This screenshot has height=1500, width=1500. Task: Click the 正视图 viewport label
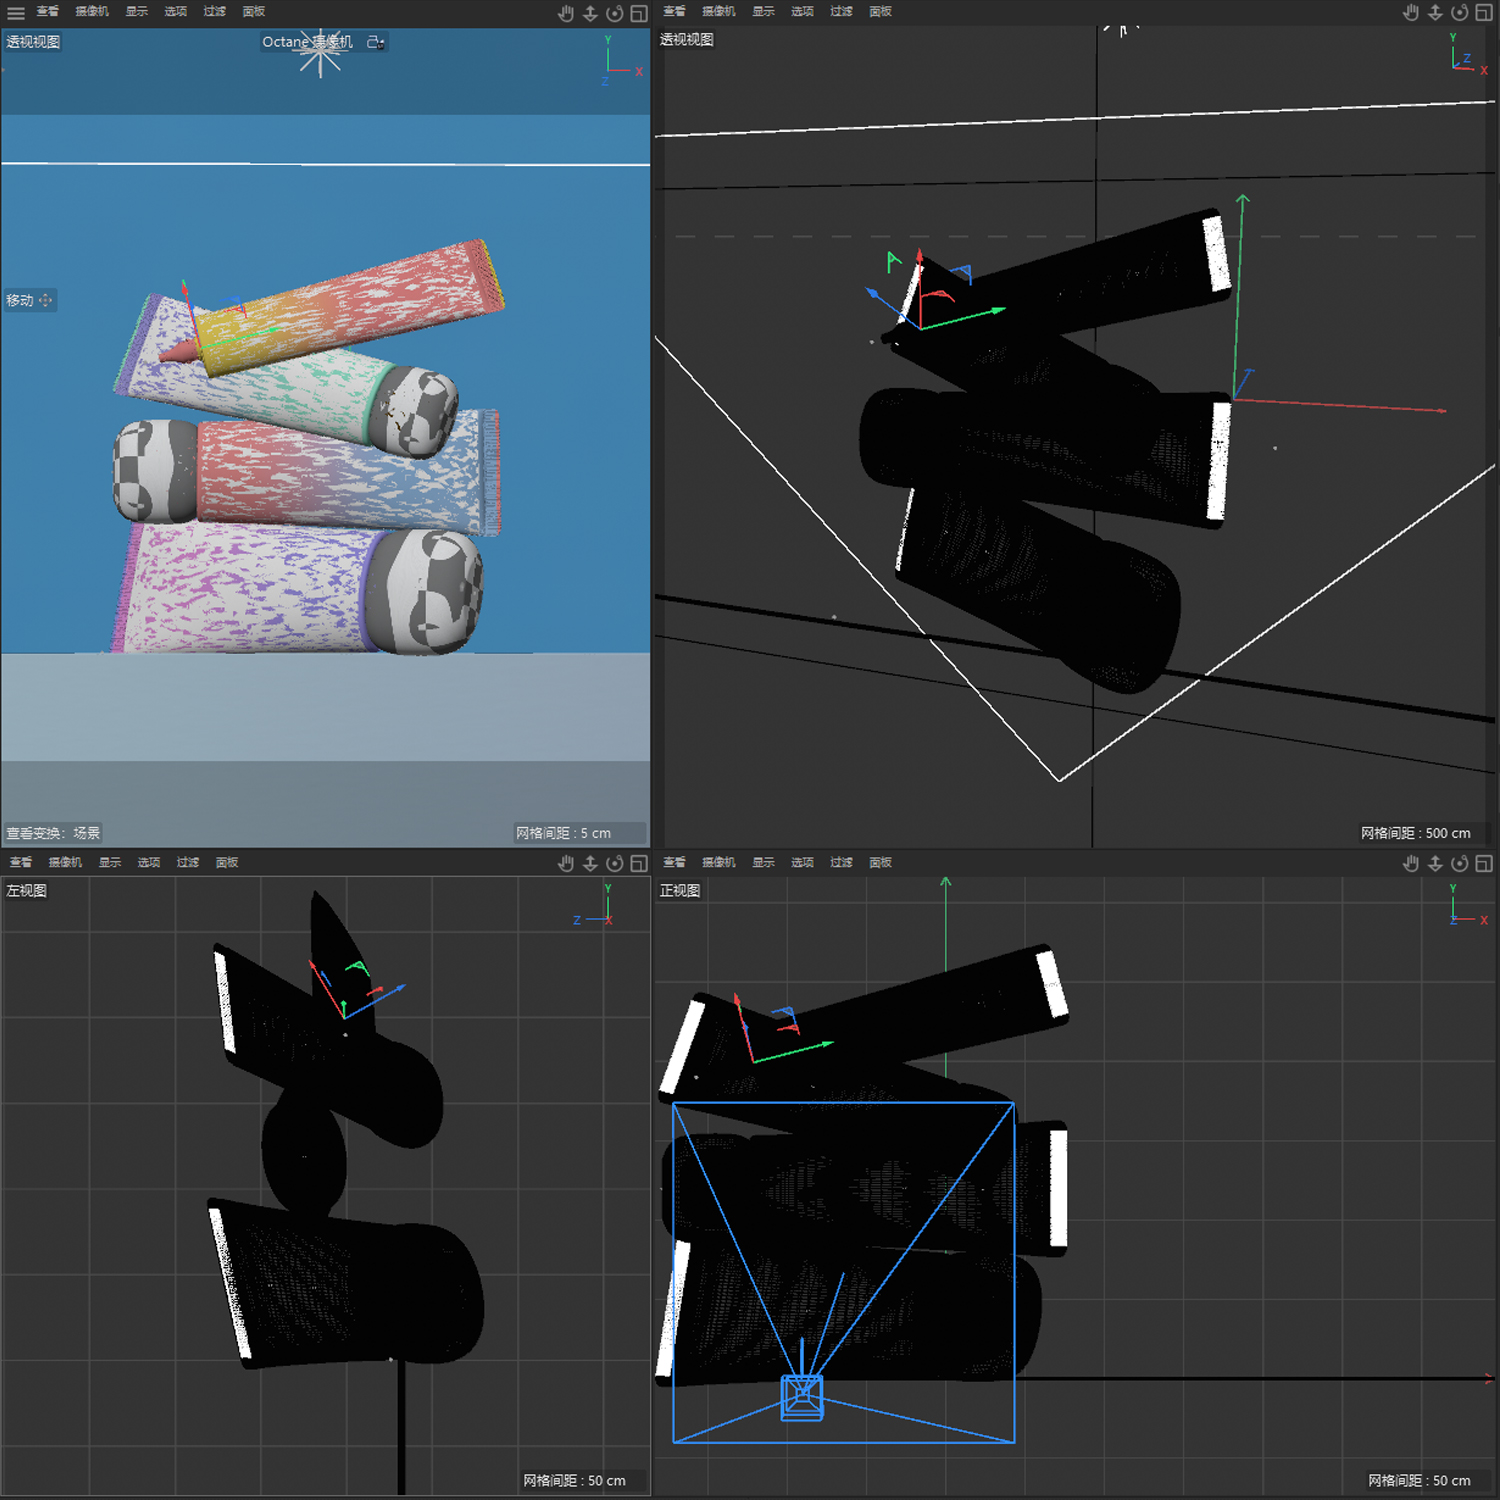point(680,890)
